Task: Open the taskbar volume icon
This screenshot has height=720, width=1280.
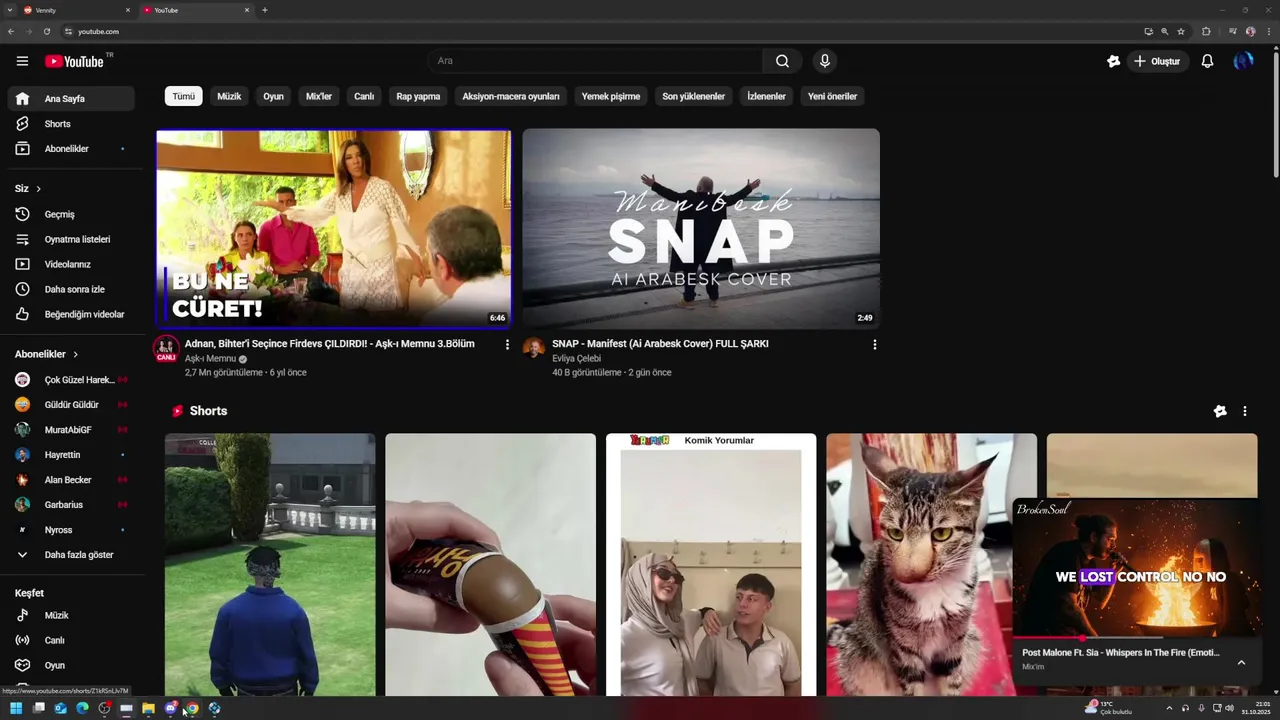Action: [x=1230, y=708]
